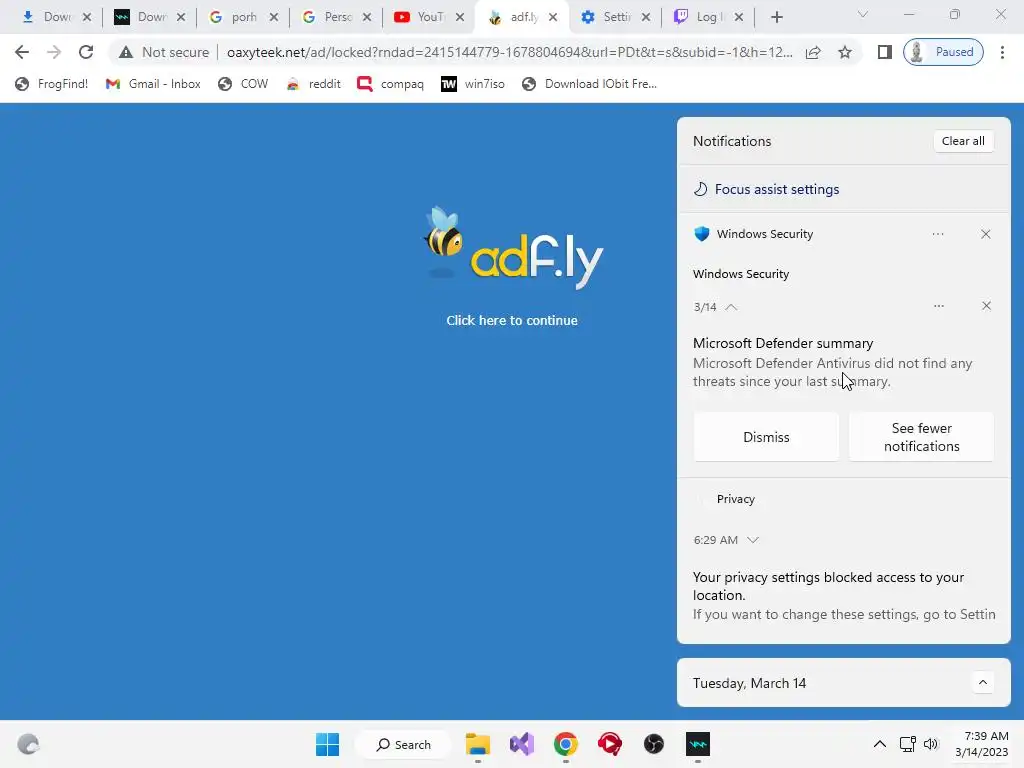Expand the 6:29 AM Privacy notification
Screen dimensions: 1024x768
(752, 540)
